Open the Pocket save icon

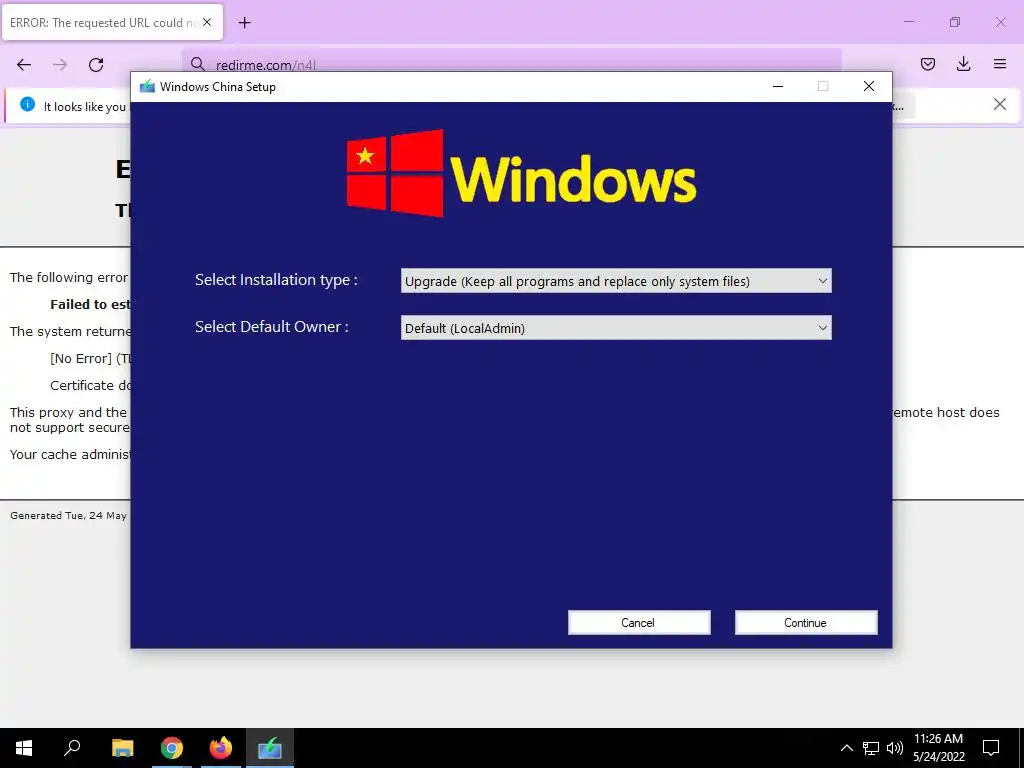(927, 64)
